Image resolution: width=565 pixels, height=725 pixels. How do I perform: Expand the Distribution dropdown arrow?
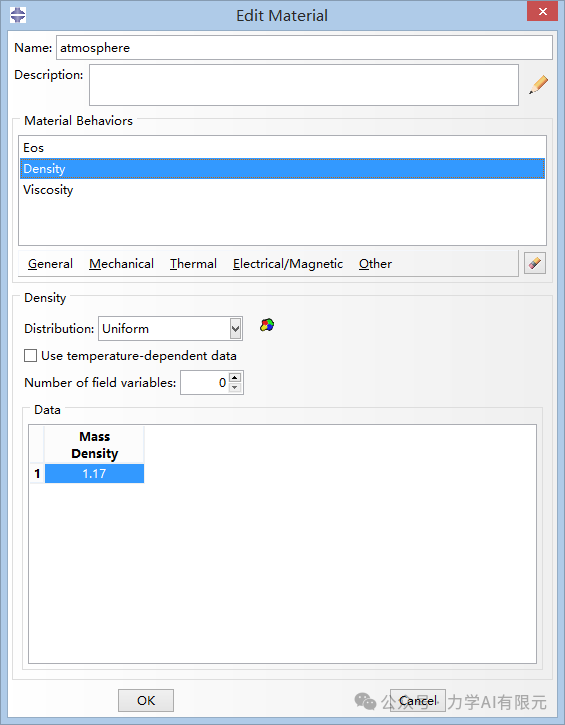click(x=236, y=329)
